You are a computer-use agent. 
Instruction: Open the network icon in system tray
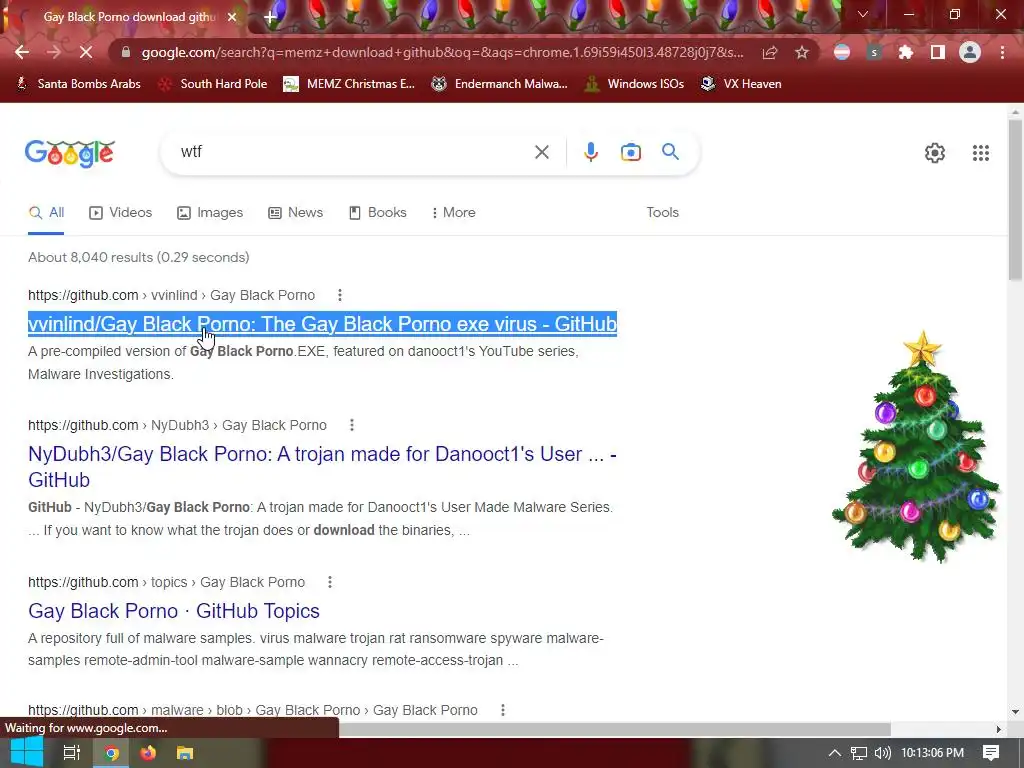point(859,753)
